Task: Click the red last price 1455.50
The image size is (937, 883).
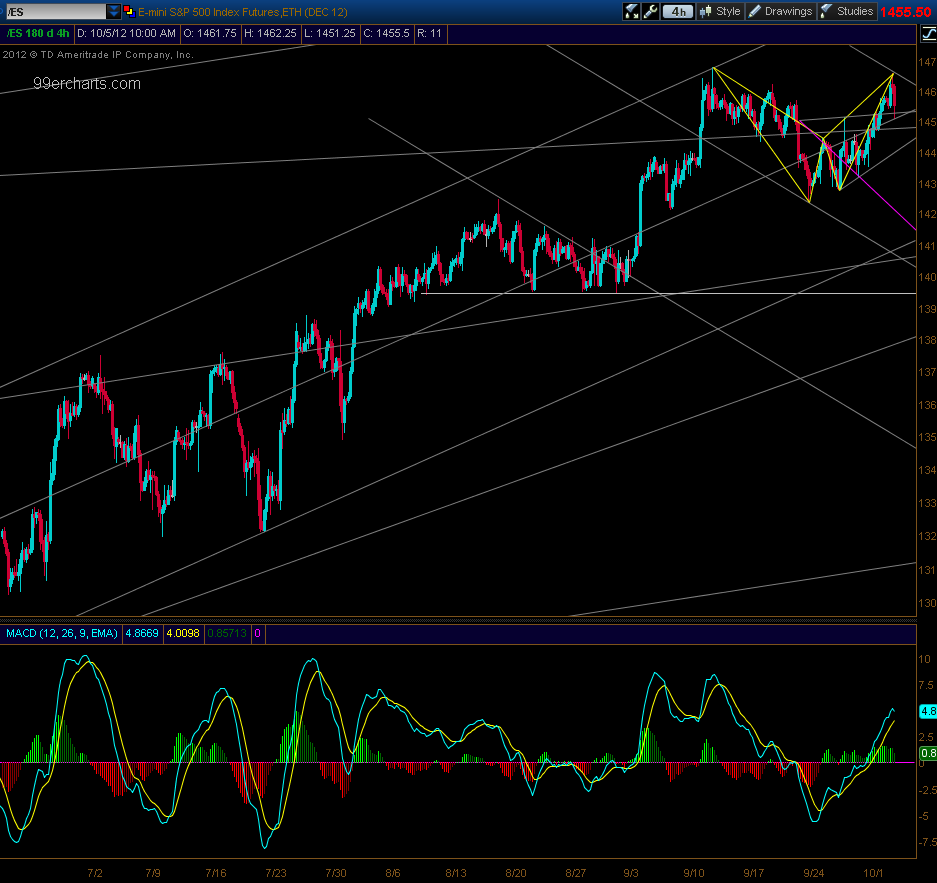Action: tap(905, 12)
